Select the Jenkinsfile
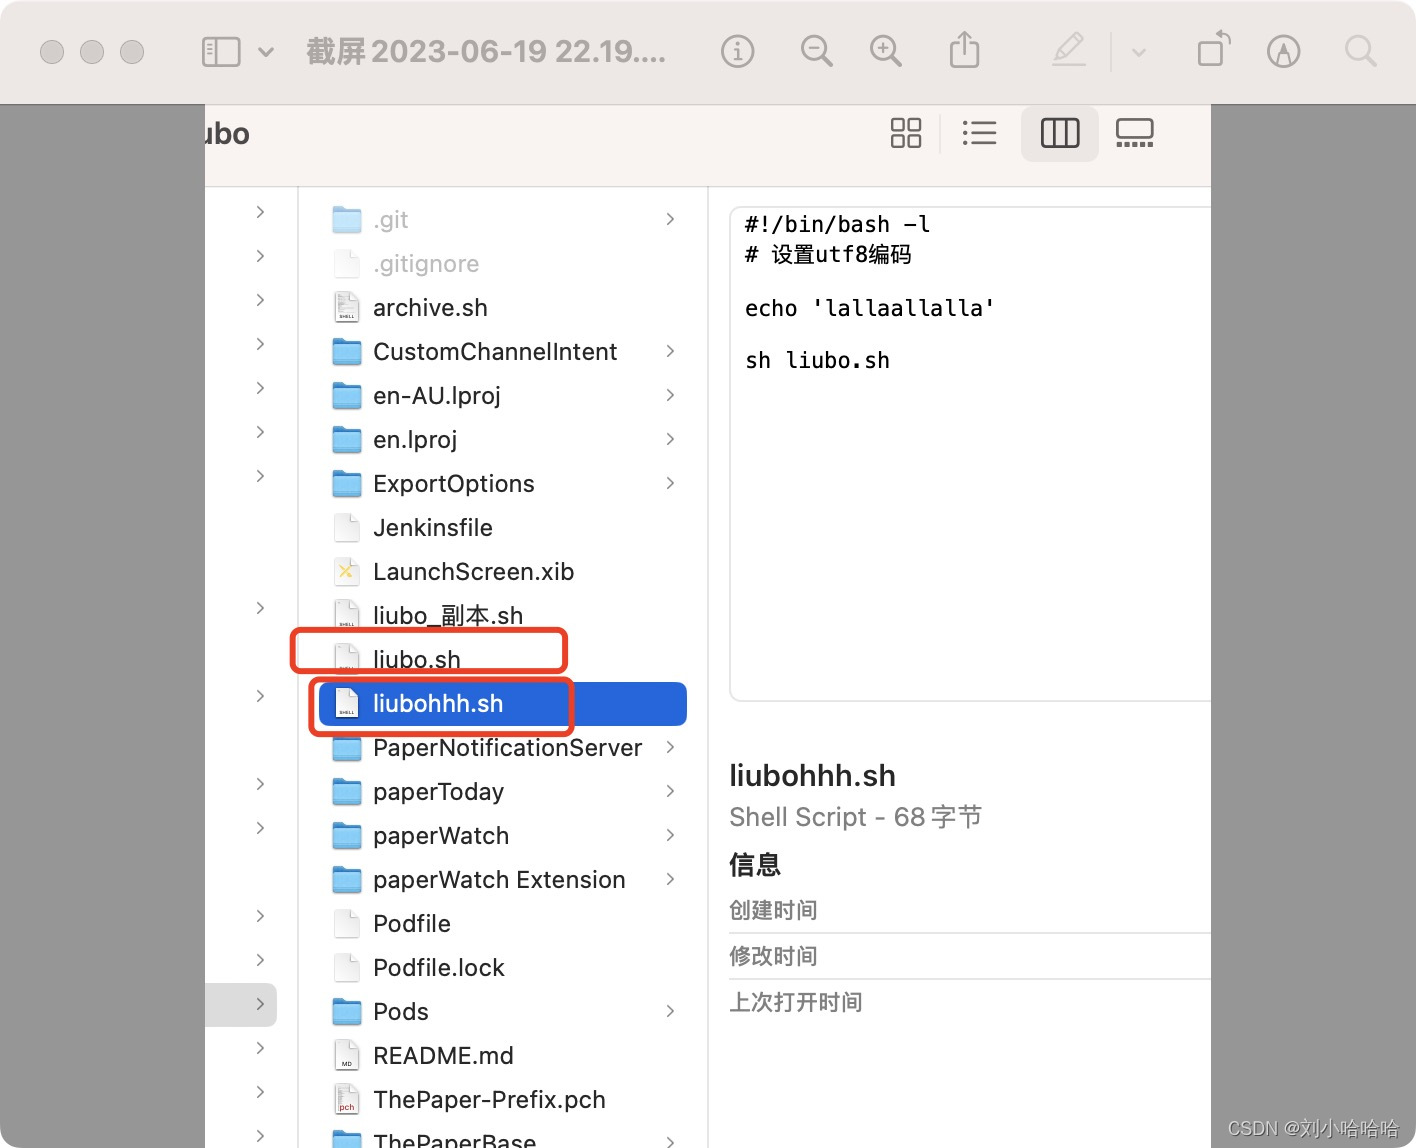 click(x=433, y=528)
